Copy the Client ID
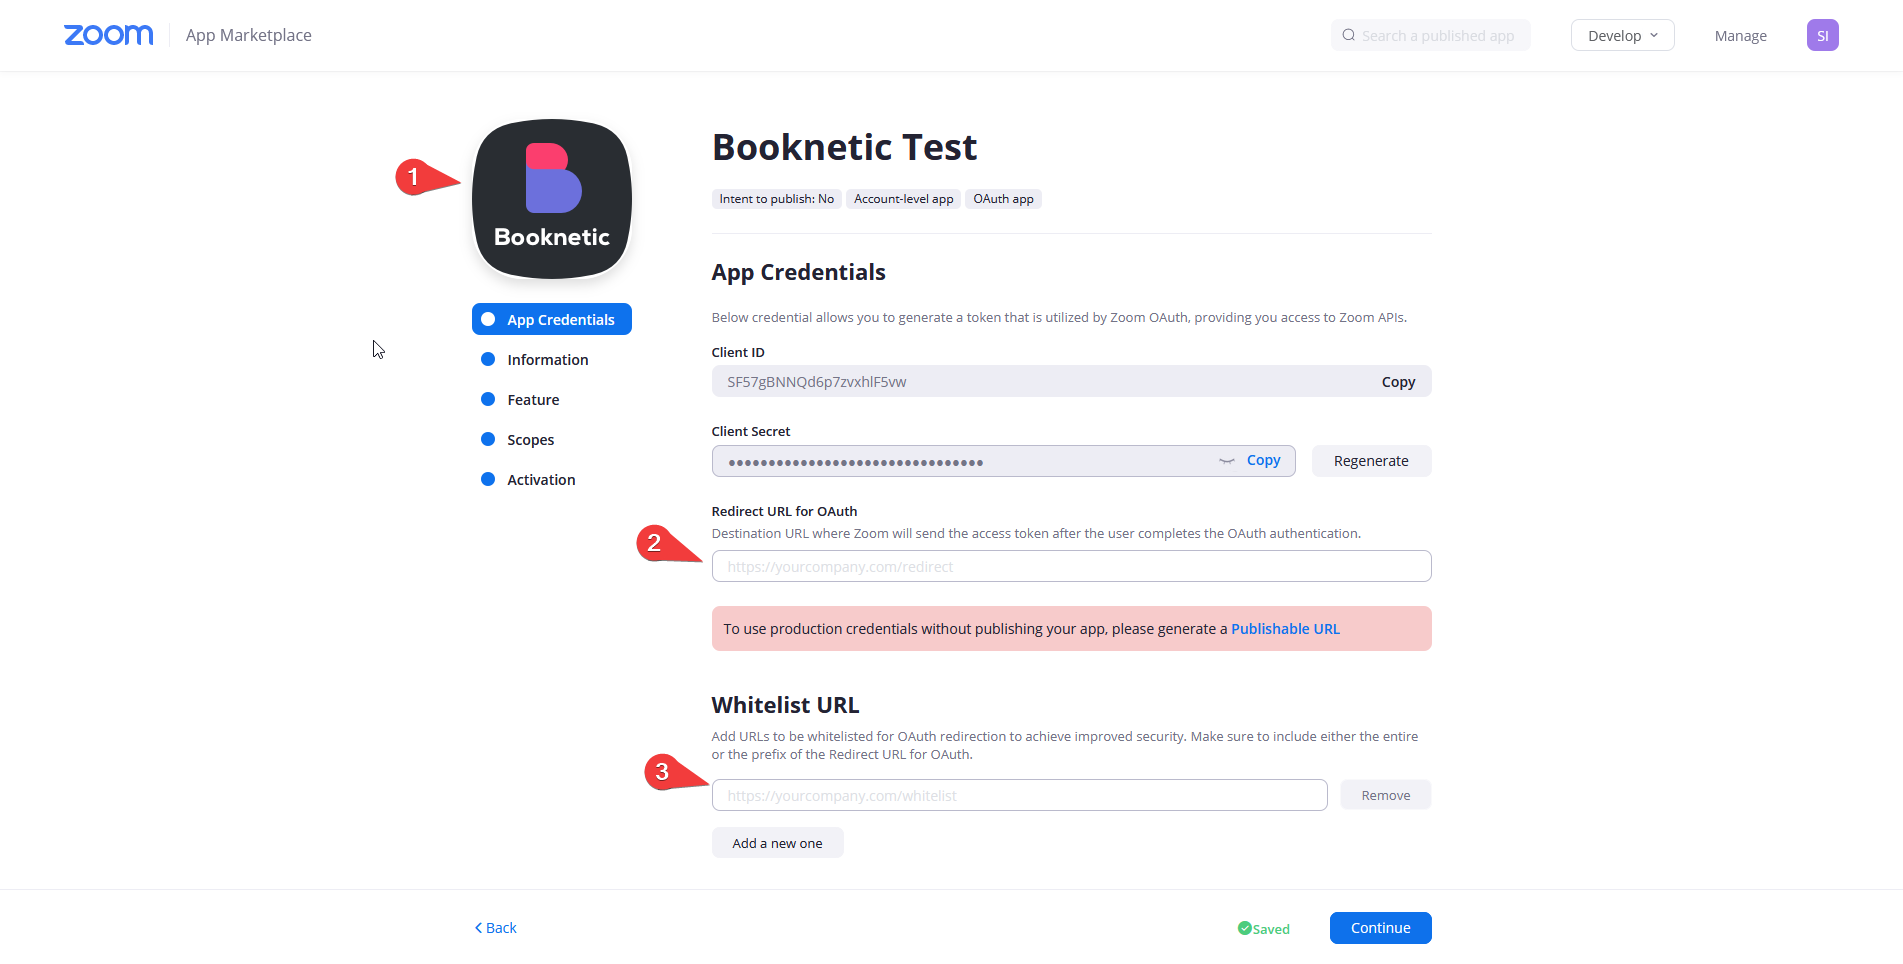The width and height of the screenshot is (1903, 964). 1398,382
